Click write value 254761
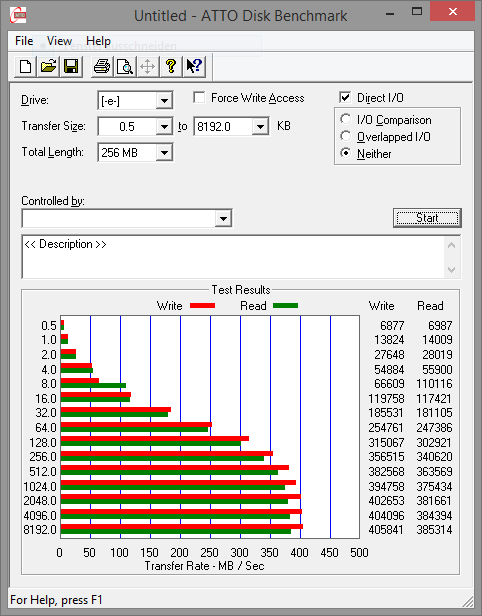This screenshot has height=616, width=482. coord(386,427)
